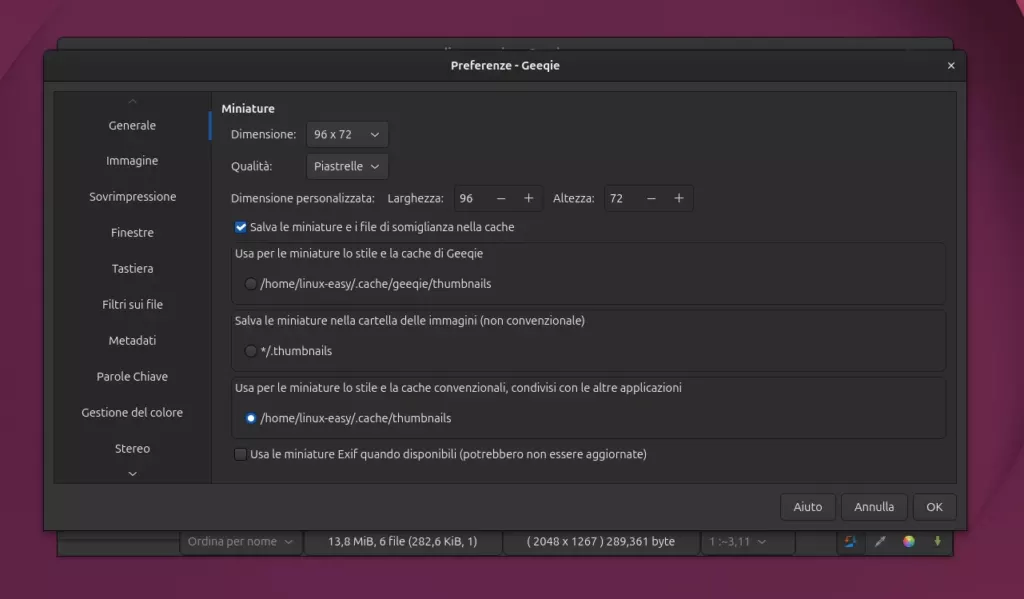
Task: Click the Aiuto button
Action: [808, 507]
